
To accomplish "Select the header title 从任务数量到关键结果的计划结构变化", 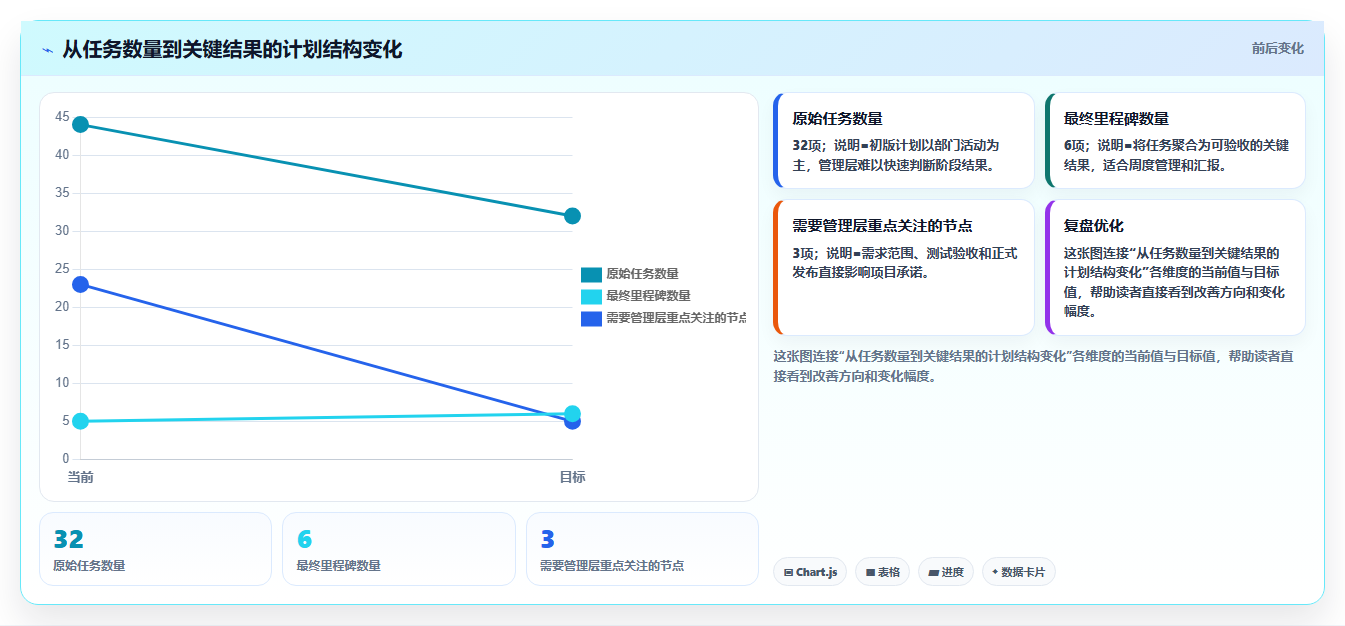I will (x=232, y=49).
